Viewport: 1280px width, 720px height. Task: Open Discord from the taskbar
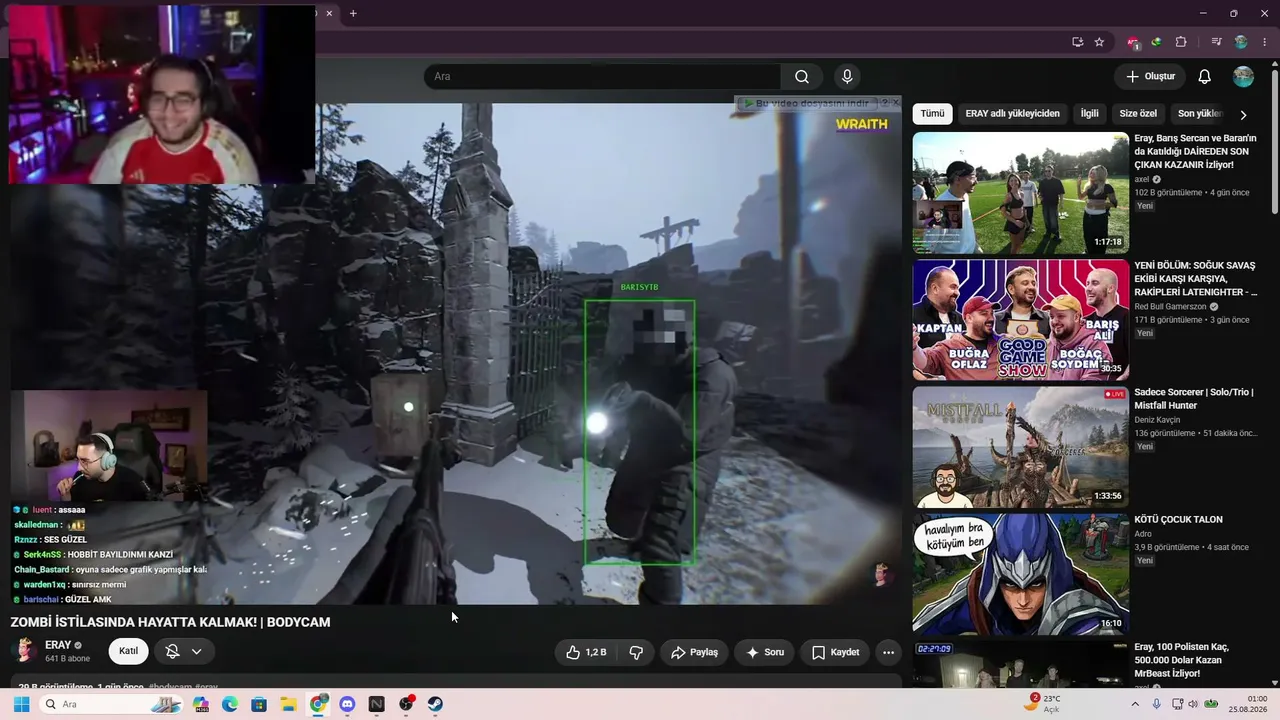coord(347,704)
